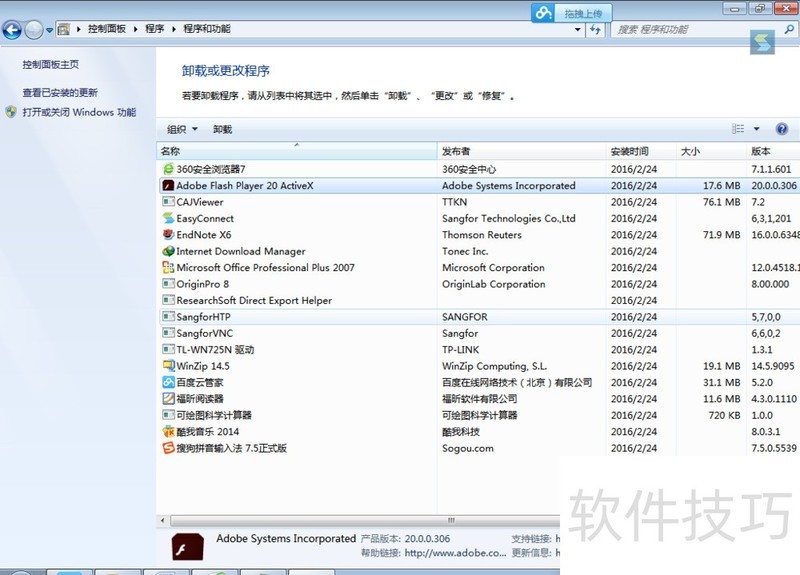The height and width of the screenshot is (575, 800).
Task: Expand the 控制面板 breadcrumb arrow
Action: point(136,29)
